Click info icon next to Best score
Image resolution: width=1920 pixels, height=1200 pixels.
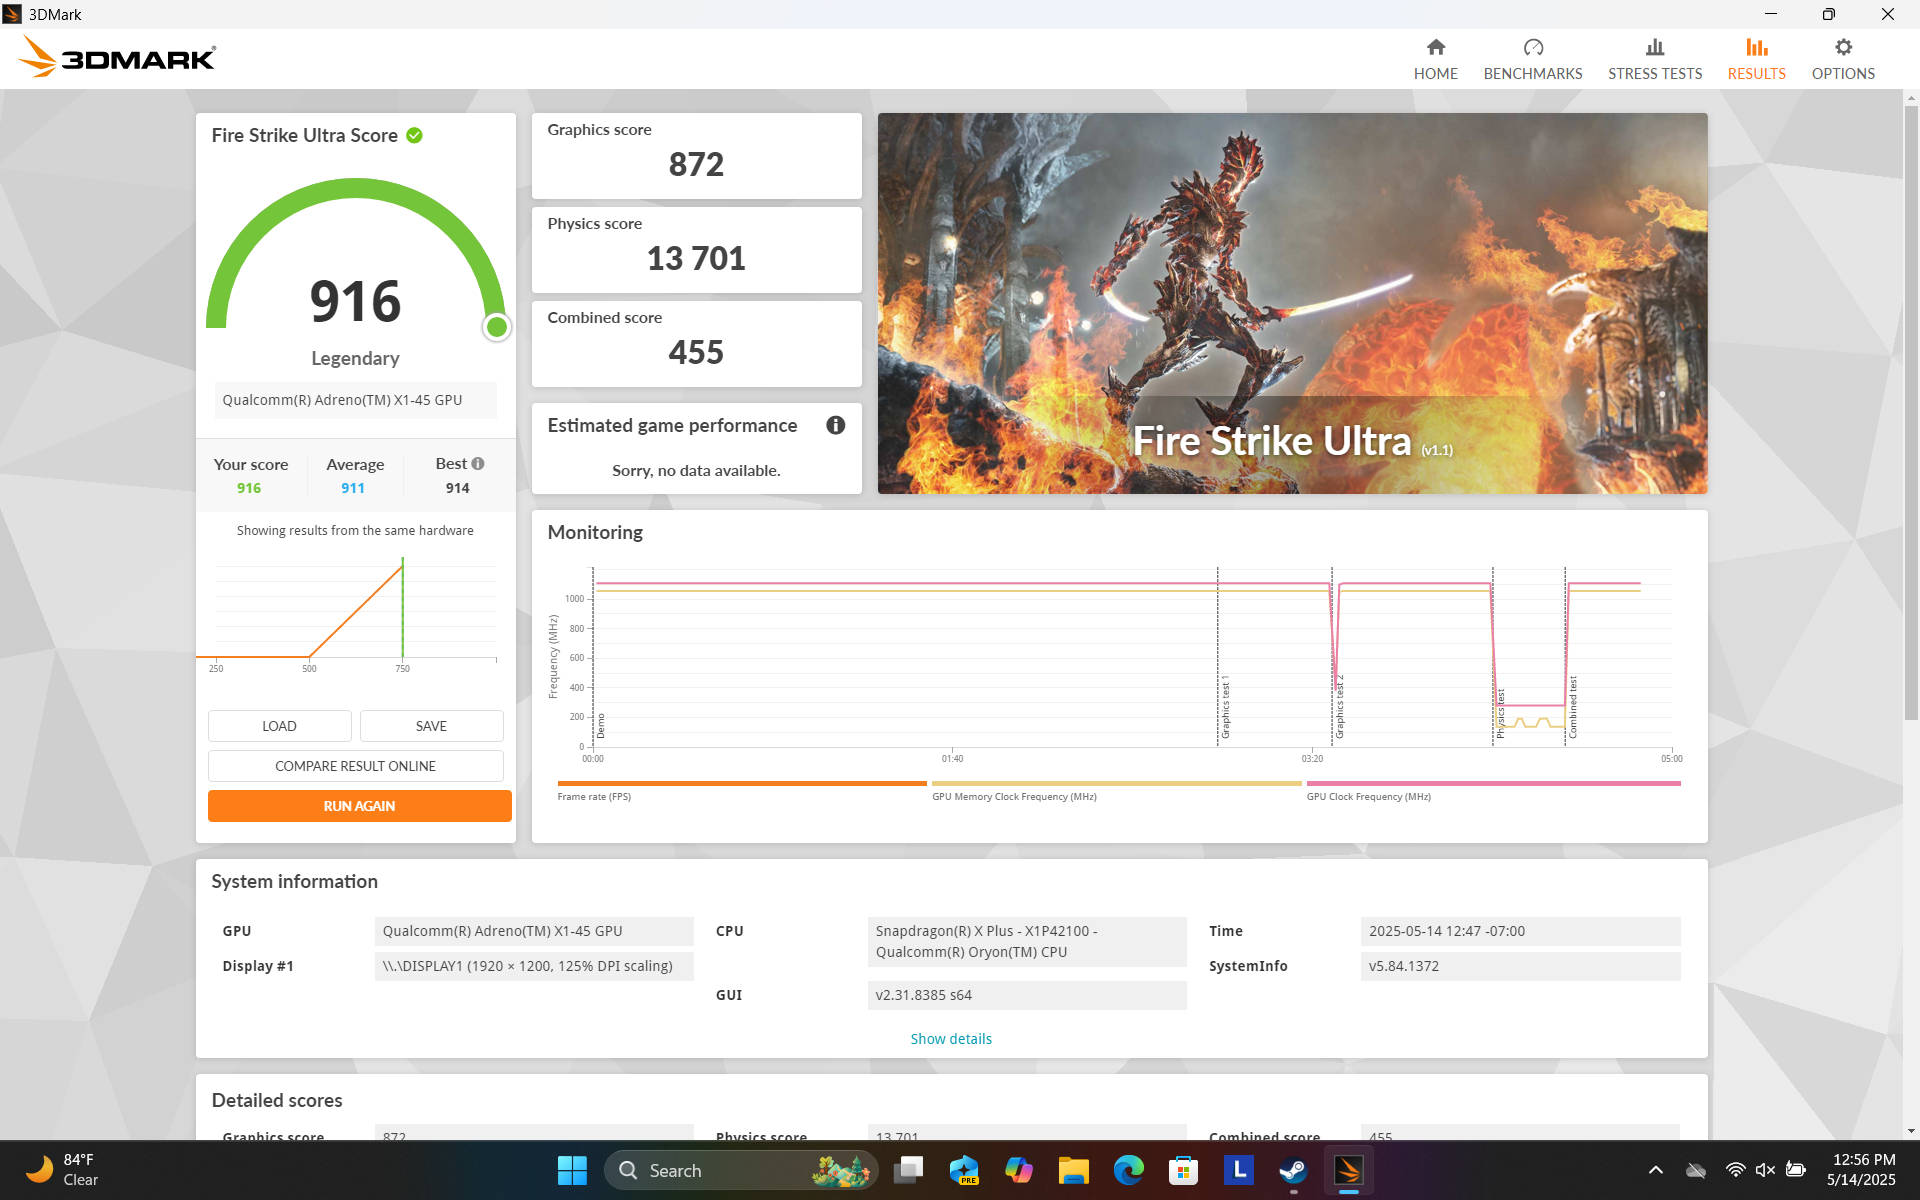[x=478, y=464]
